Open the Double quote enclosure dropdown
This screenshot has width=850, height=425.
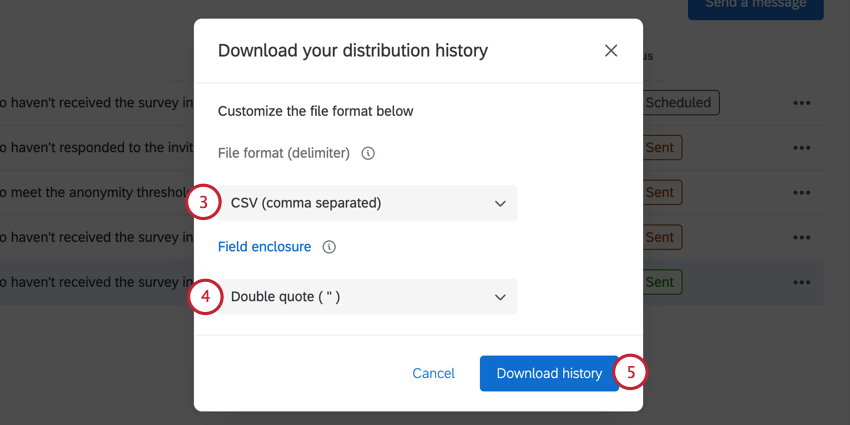tap(368, 297)
